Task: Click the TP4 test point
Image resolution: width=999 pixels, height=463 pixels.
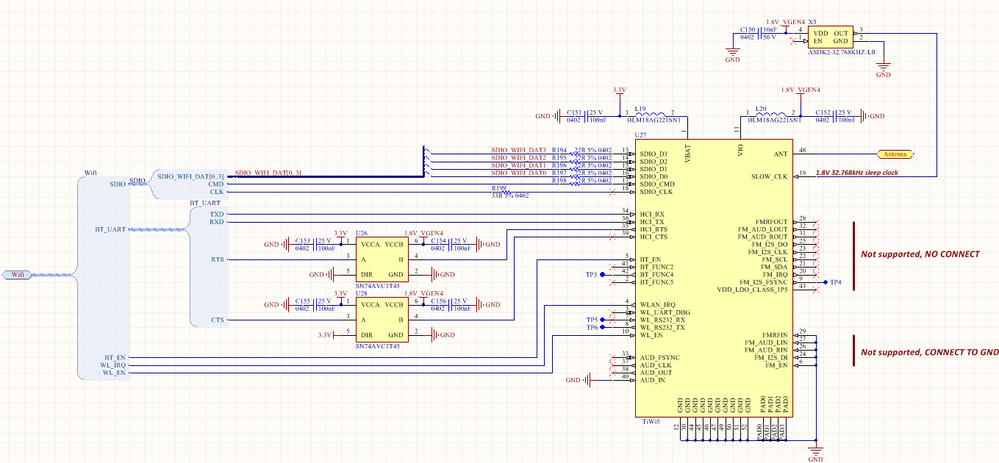Action: tap(829, 281)
